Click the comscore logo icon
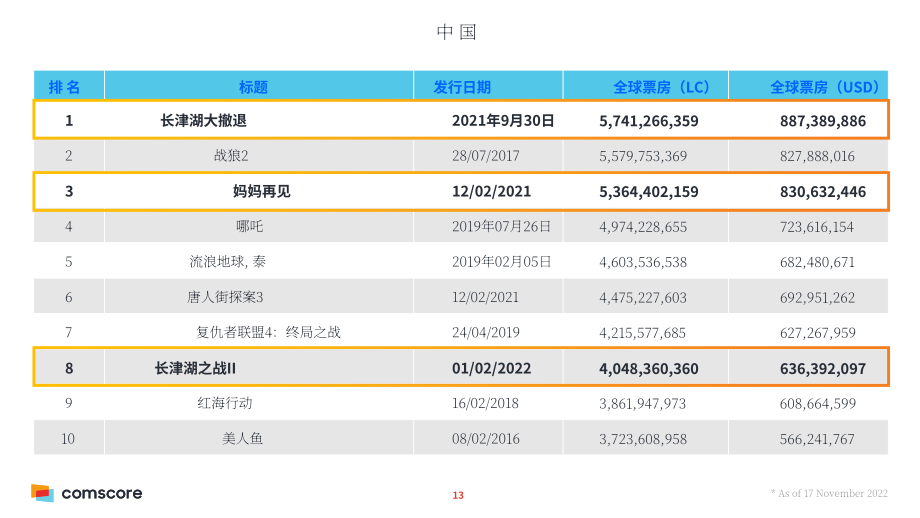Screen dimensions: 920x518 tap(42, 493)
